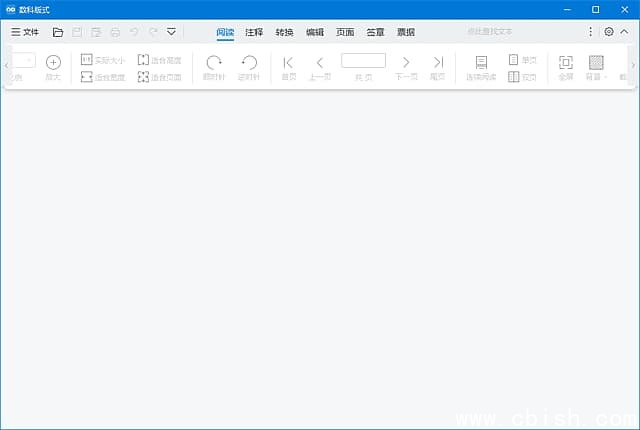Select 适合高度 fit height

click(x=159, y=60)
